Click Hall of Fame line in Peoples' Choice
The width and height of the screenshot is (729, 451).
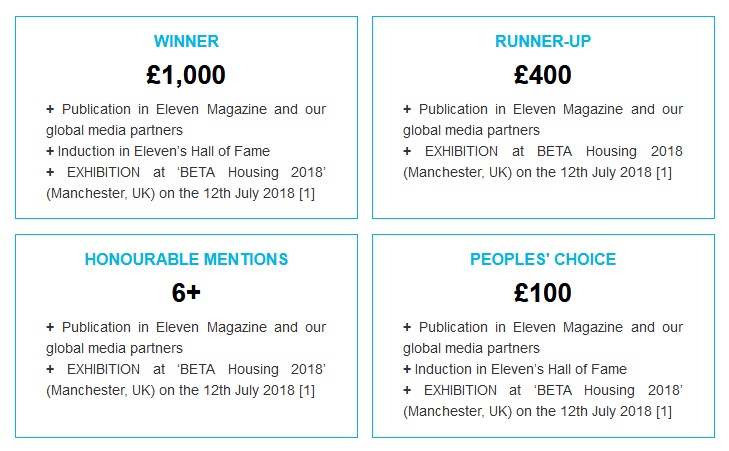(515, 369)
